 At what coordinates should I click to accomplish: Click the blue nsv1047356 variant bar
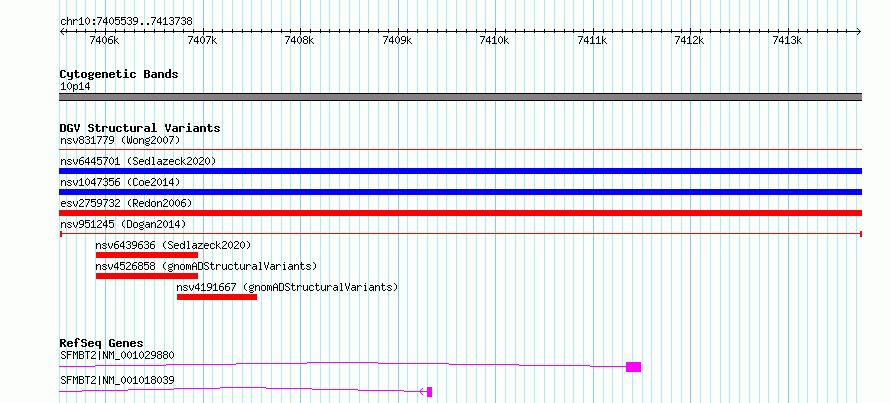point(460,192)
